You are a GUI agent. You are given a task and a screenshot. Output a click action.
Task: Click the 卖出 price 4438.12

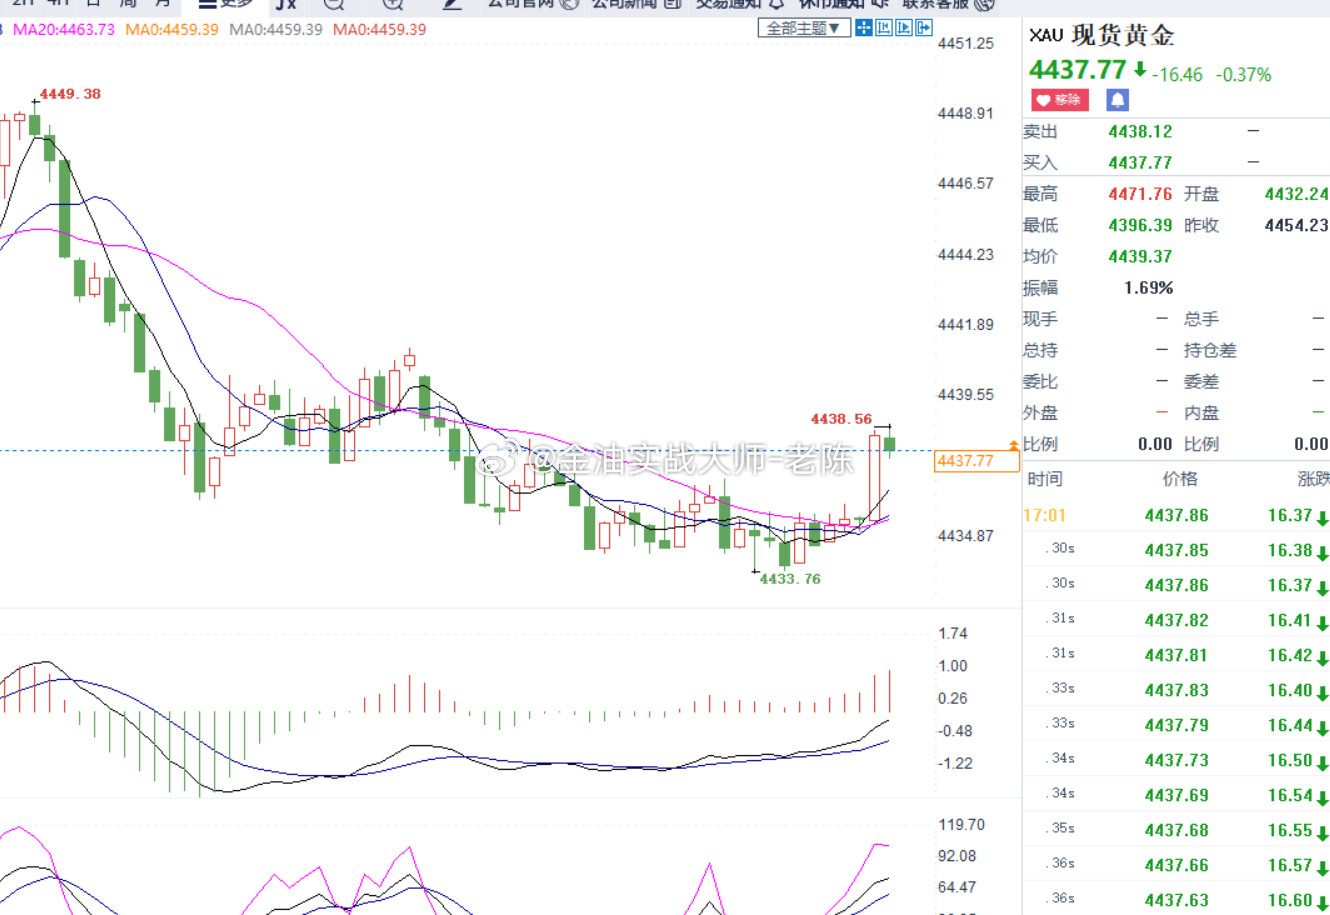[1140, 132]
